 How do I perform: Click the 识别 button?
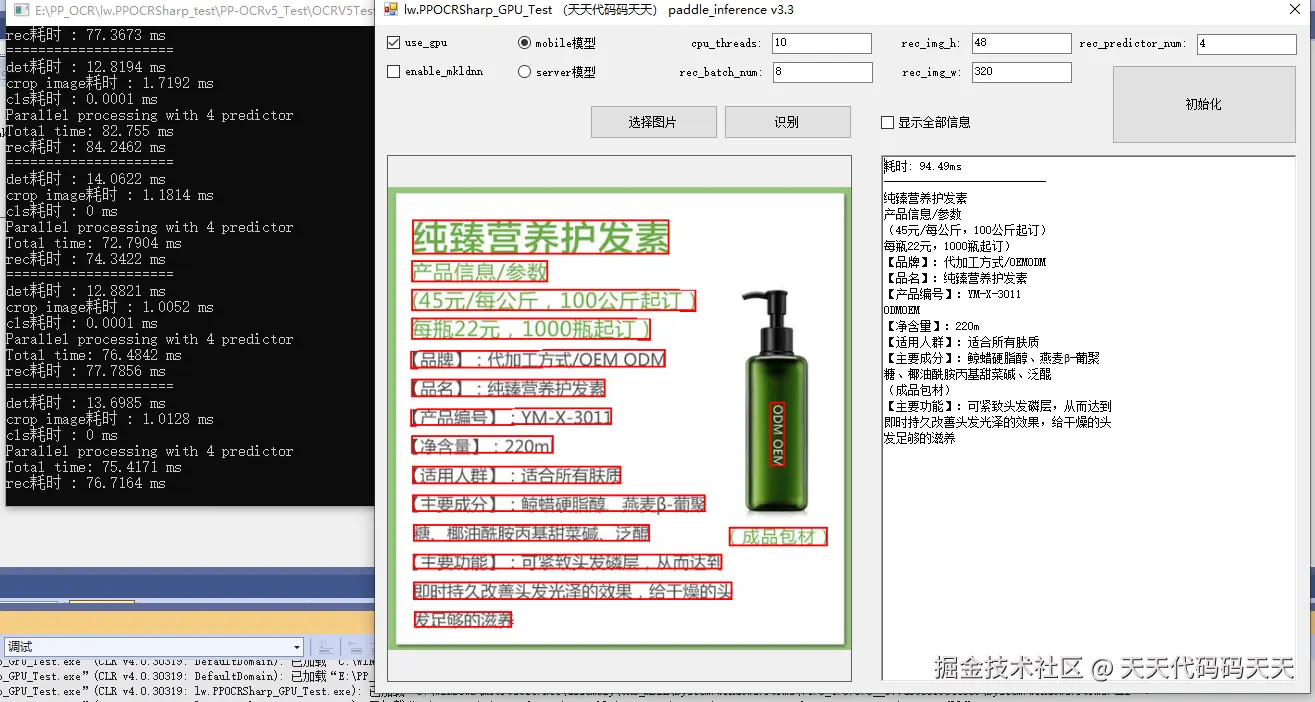[788, 121]
